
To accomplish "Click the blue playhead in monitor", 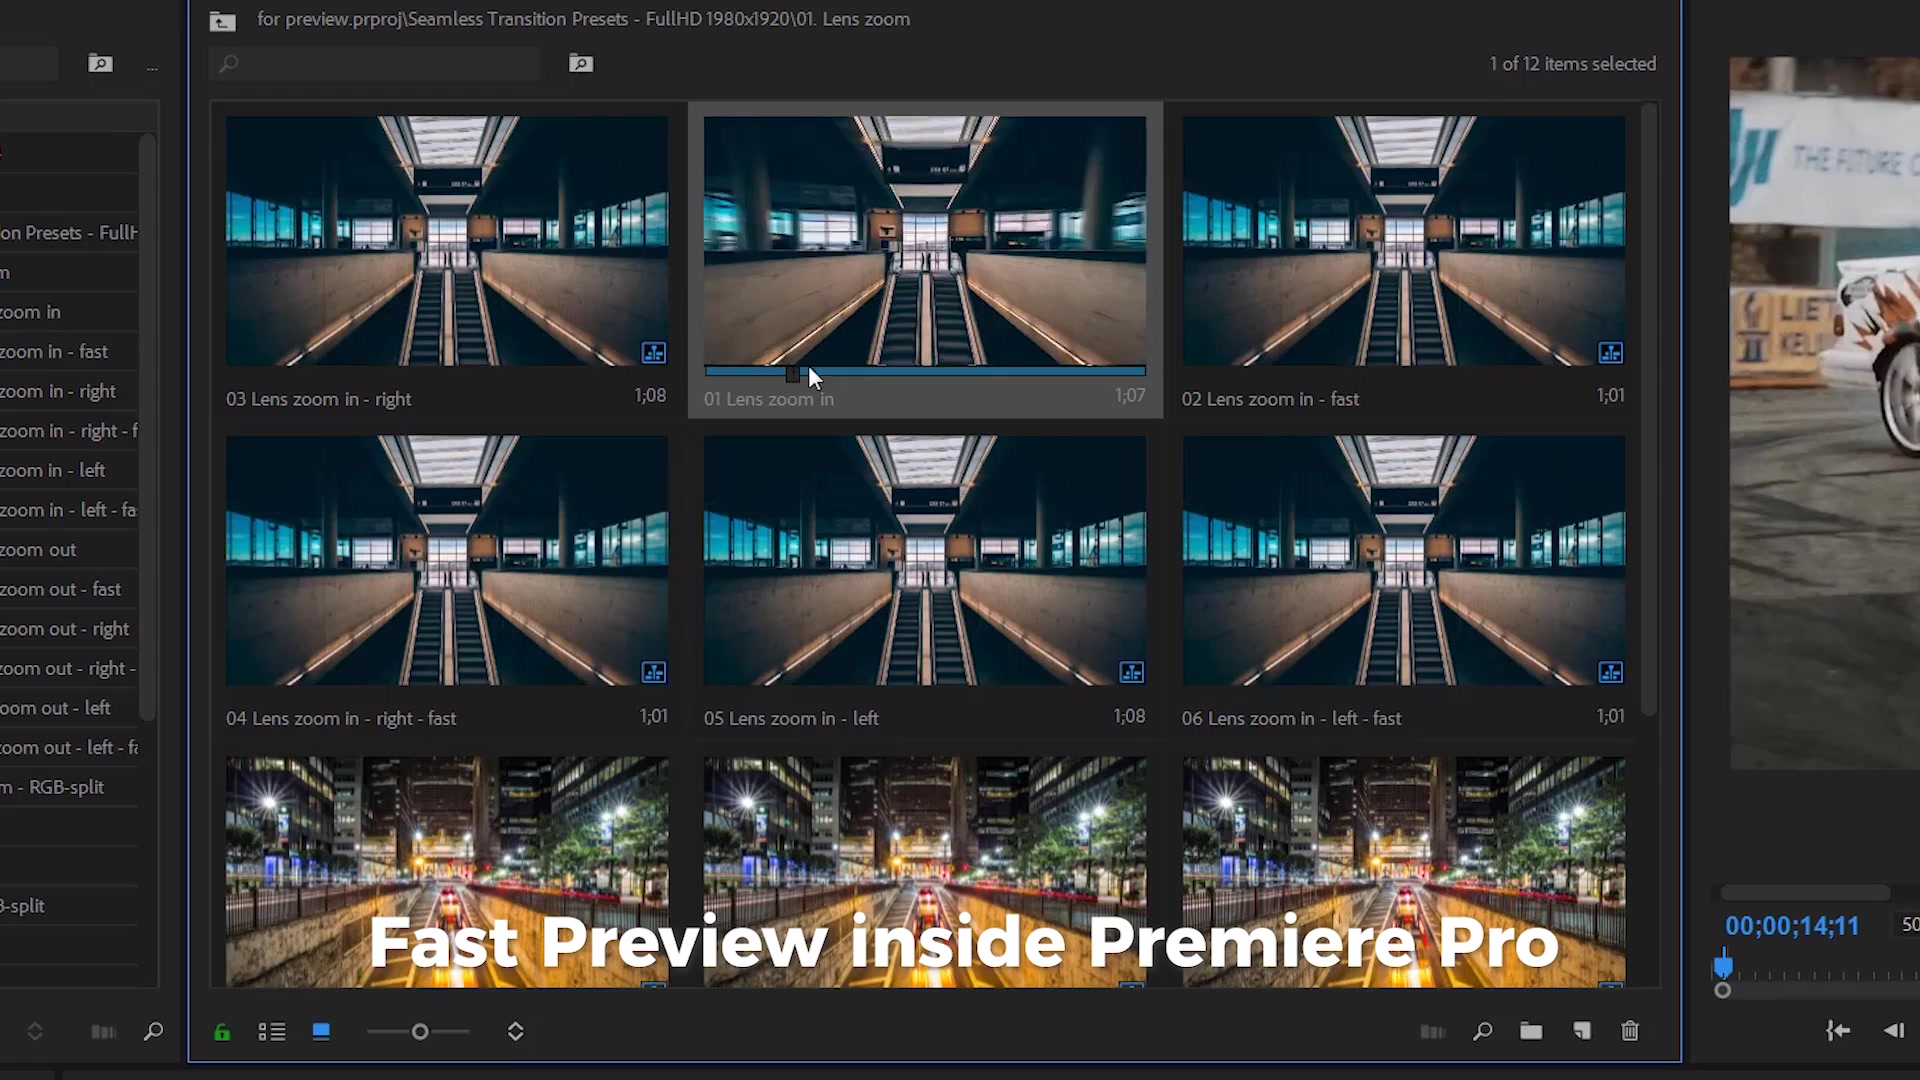I will click(x=1723, y=965).
